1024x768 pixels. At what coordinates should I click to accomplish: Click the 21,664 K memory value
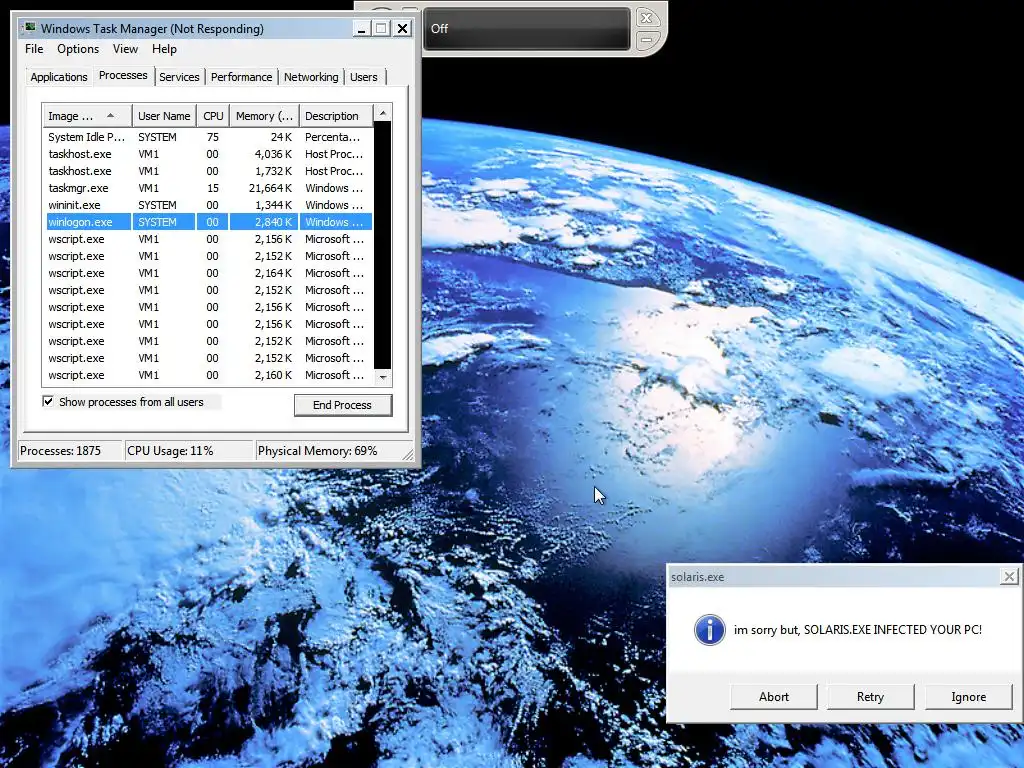click(x=270, y=188)
